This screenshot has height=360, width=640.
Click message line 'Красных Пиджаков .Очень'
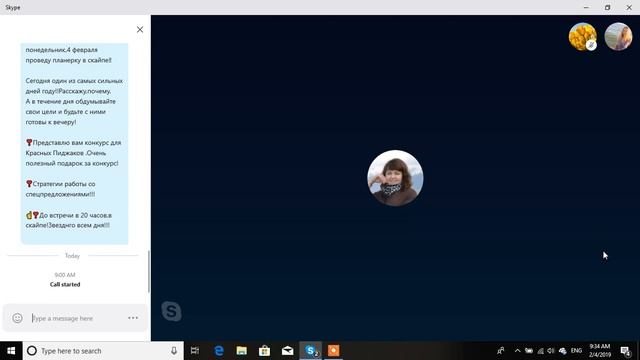pos(66,153)
